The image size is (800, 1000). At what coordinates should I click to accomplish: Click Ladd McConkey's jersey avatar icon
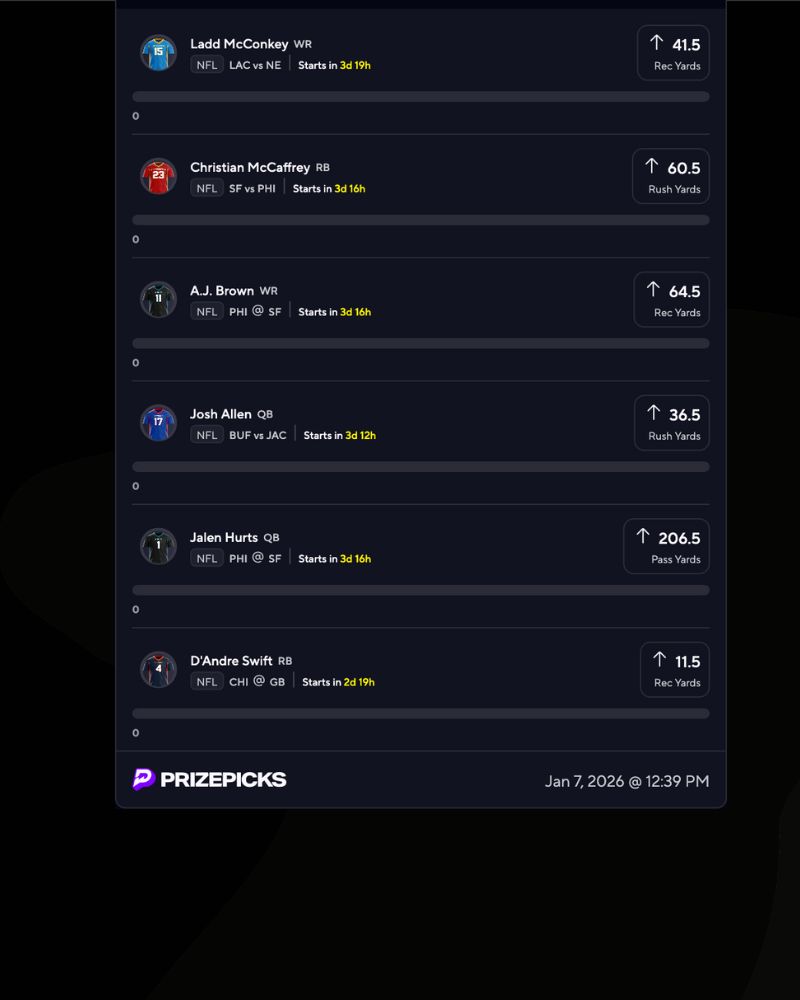(158, 53)
